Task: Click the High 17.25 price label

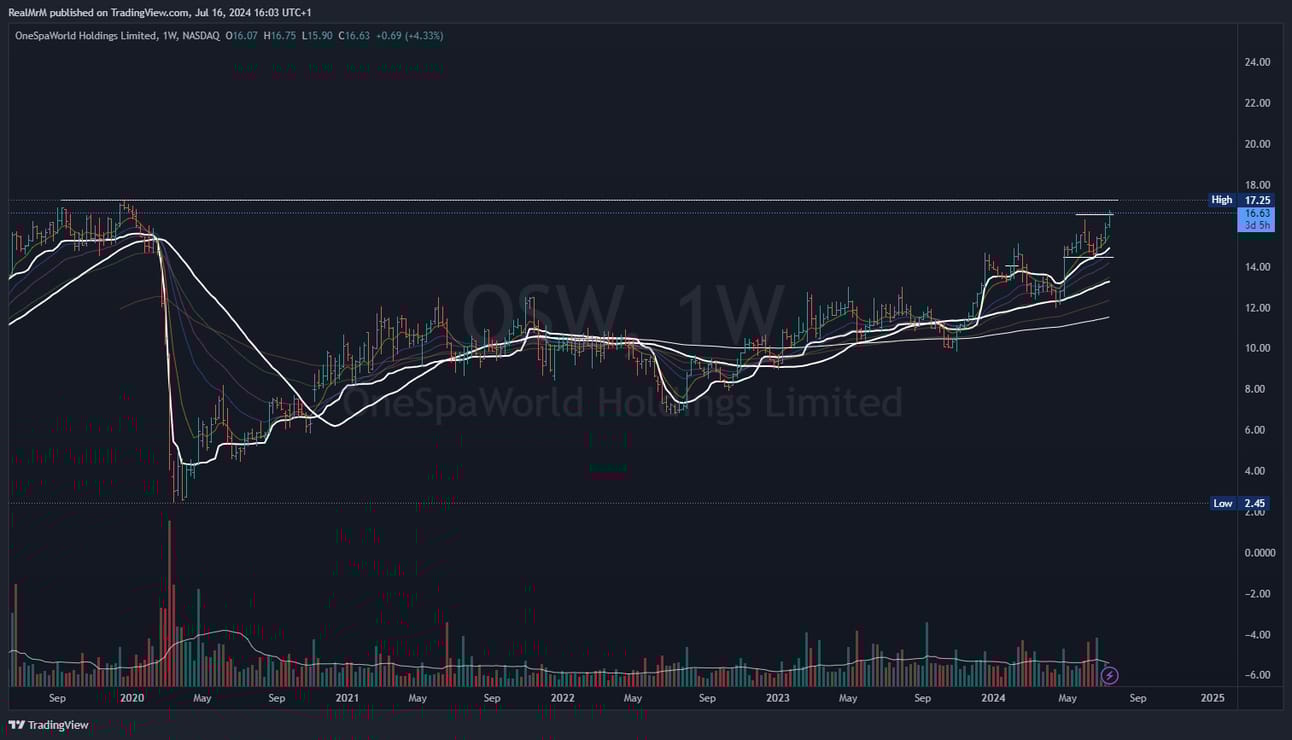Action: [1240, 200]
